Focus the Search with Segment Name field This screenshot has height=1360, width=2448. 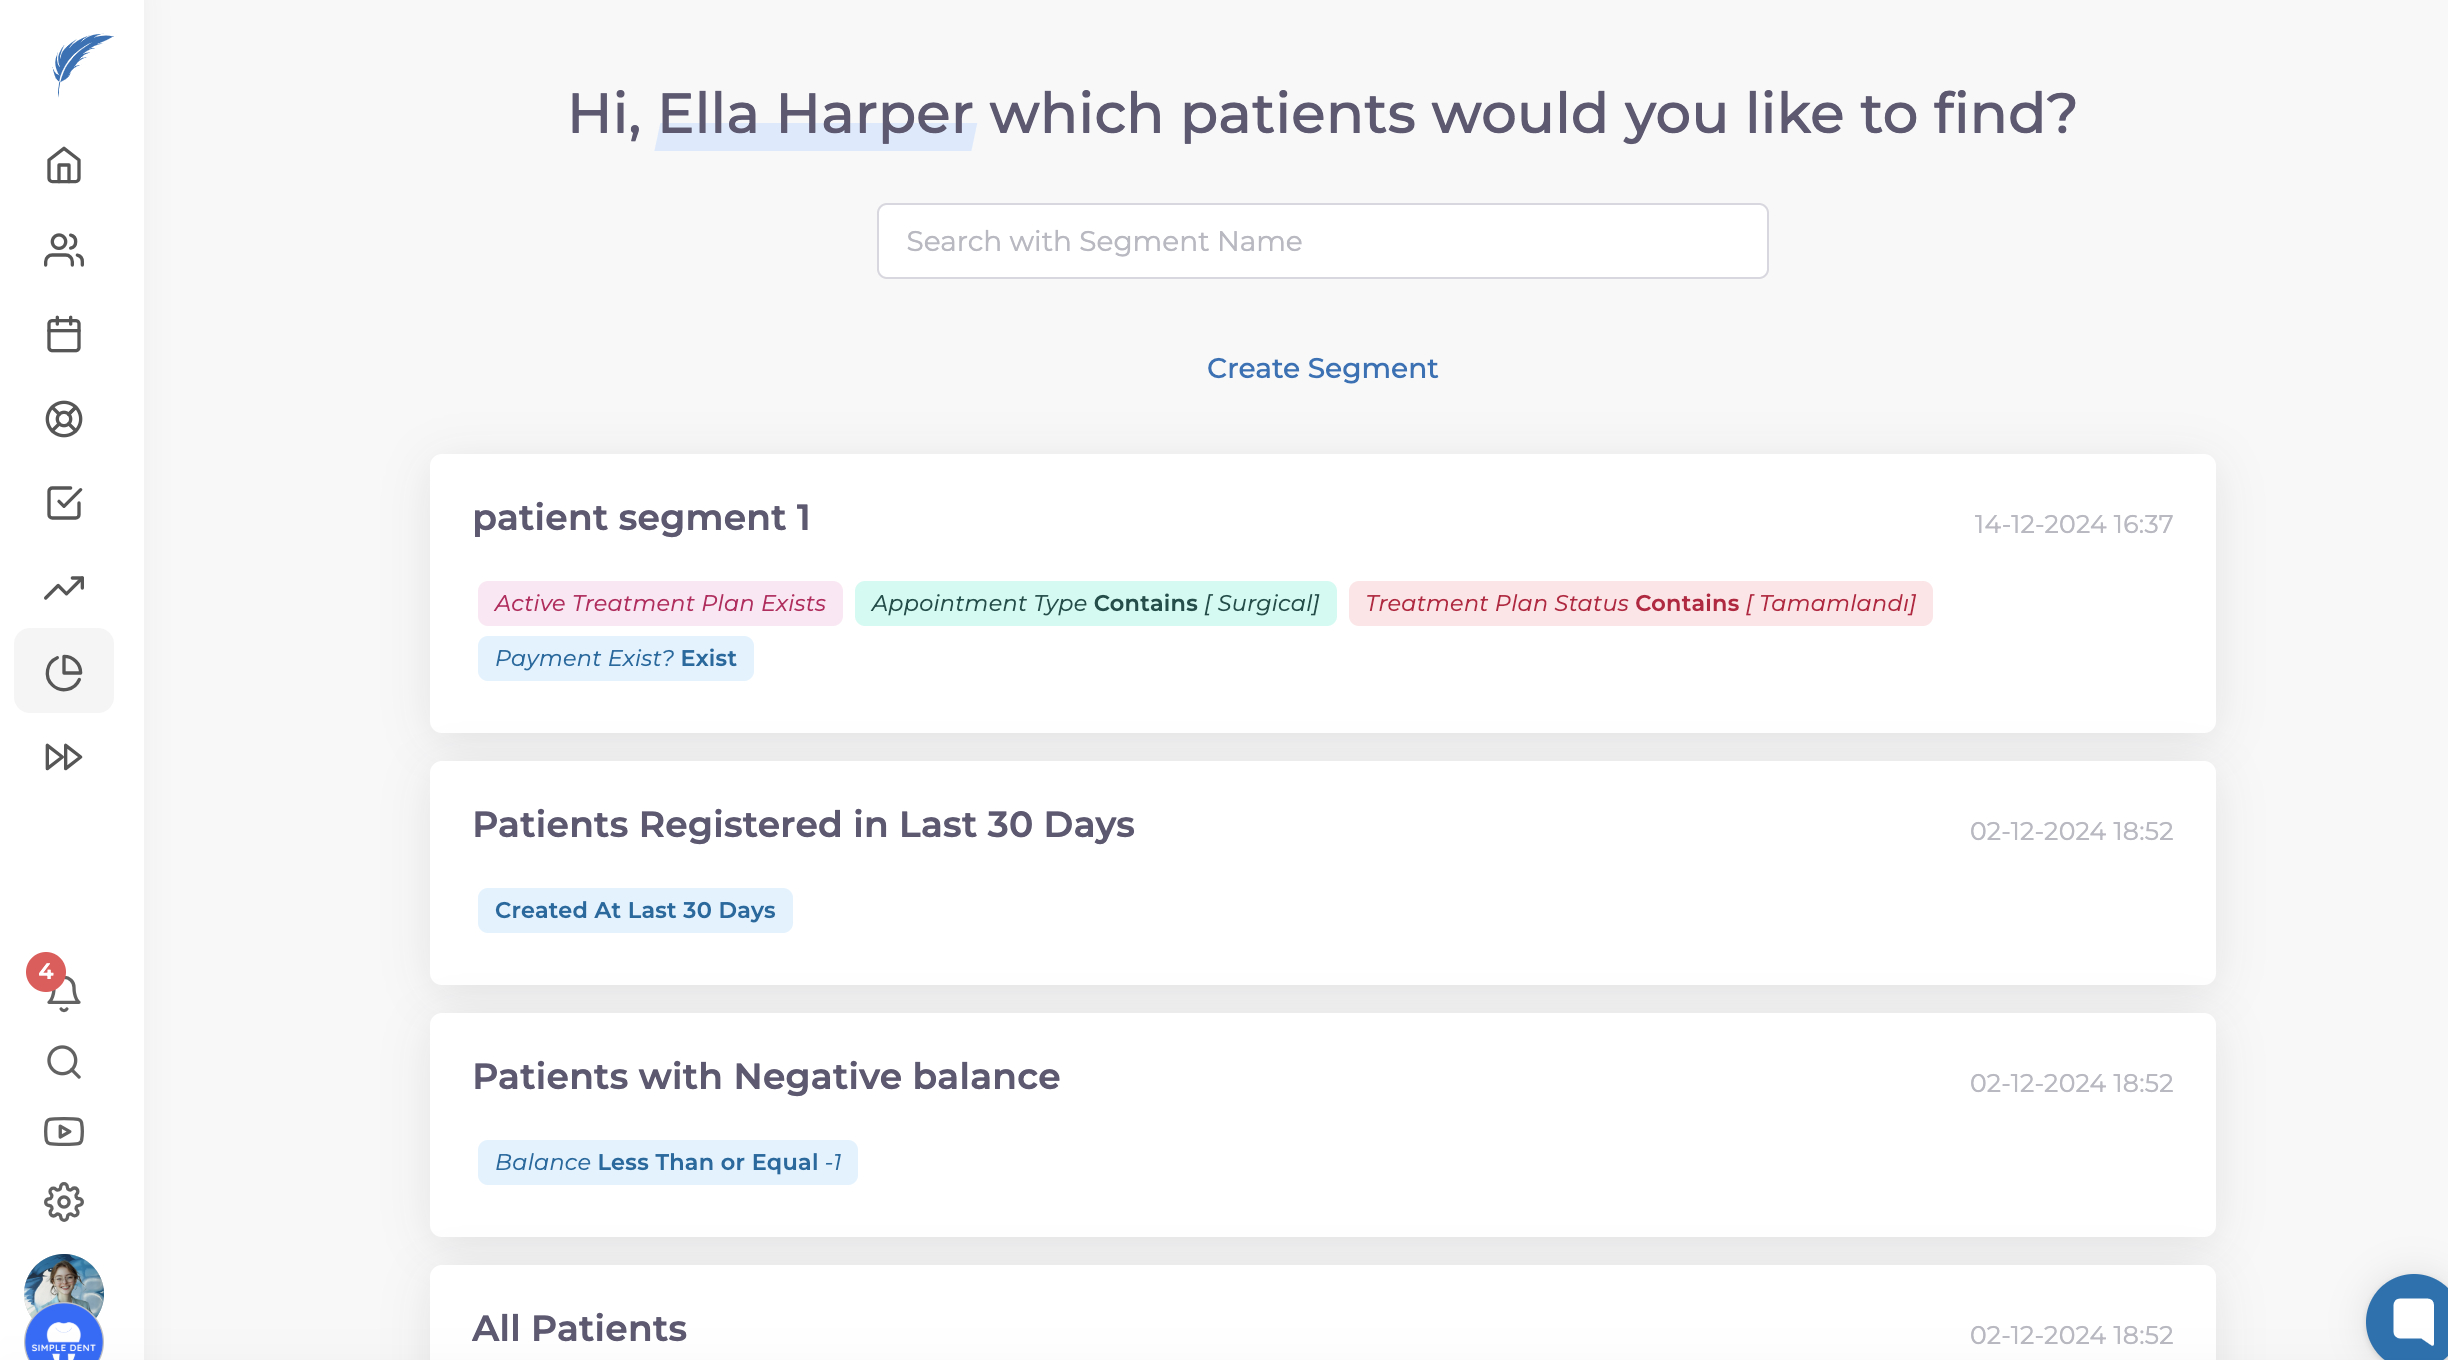1322,241
